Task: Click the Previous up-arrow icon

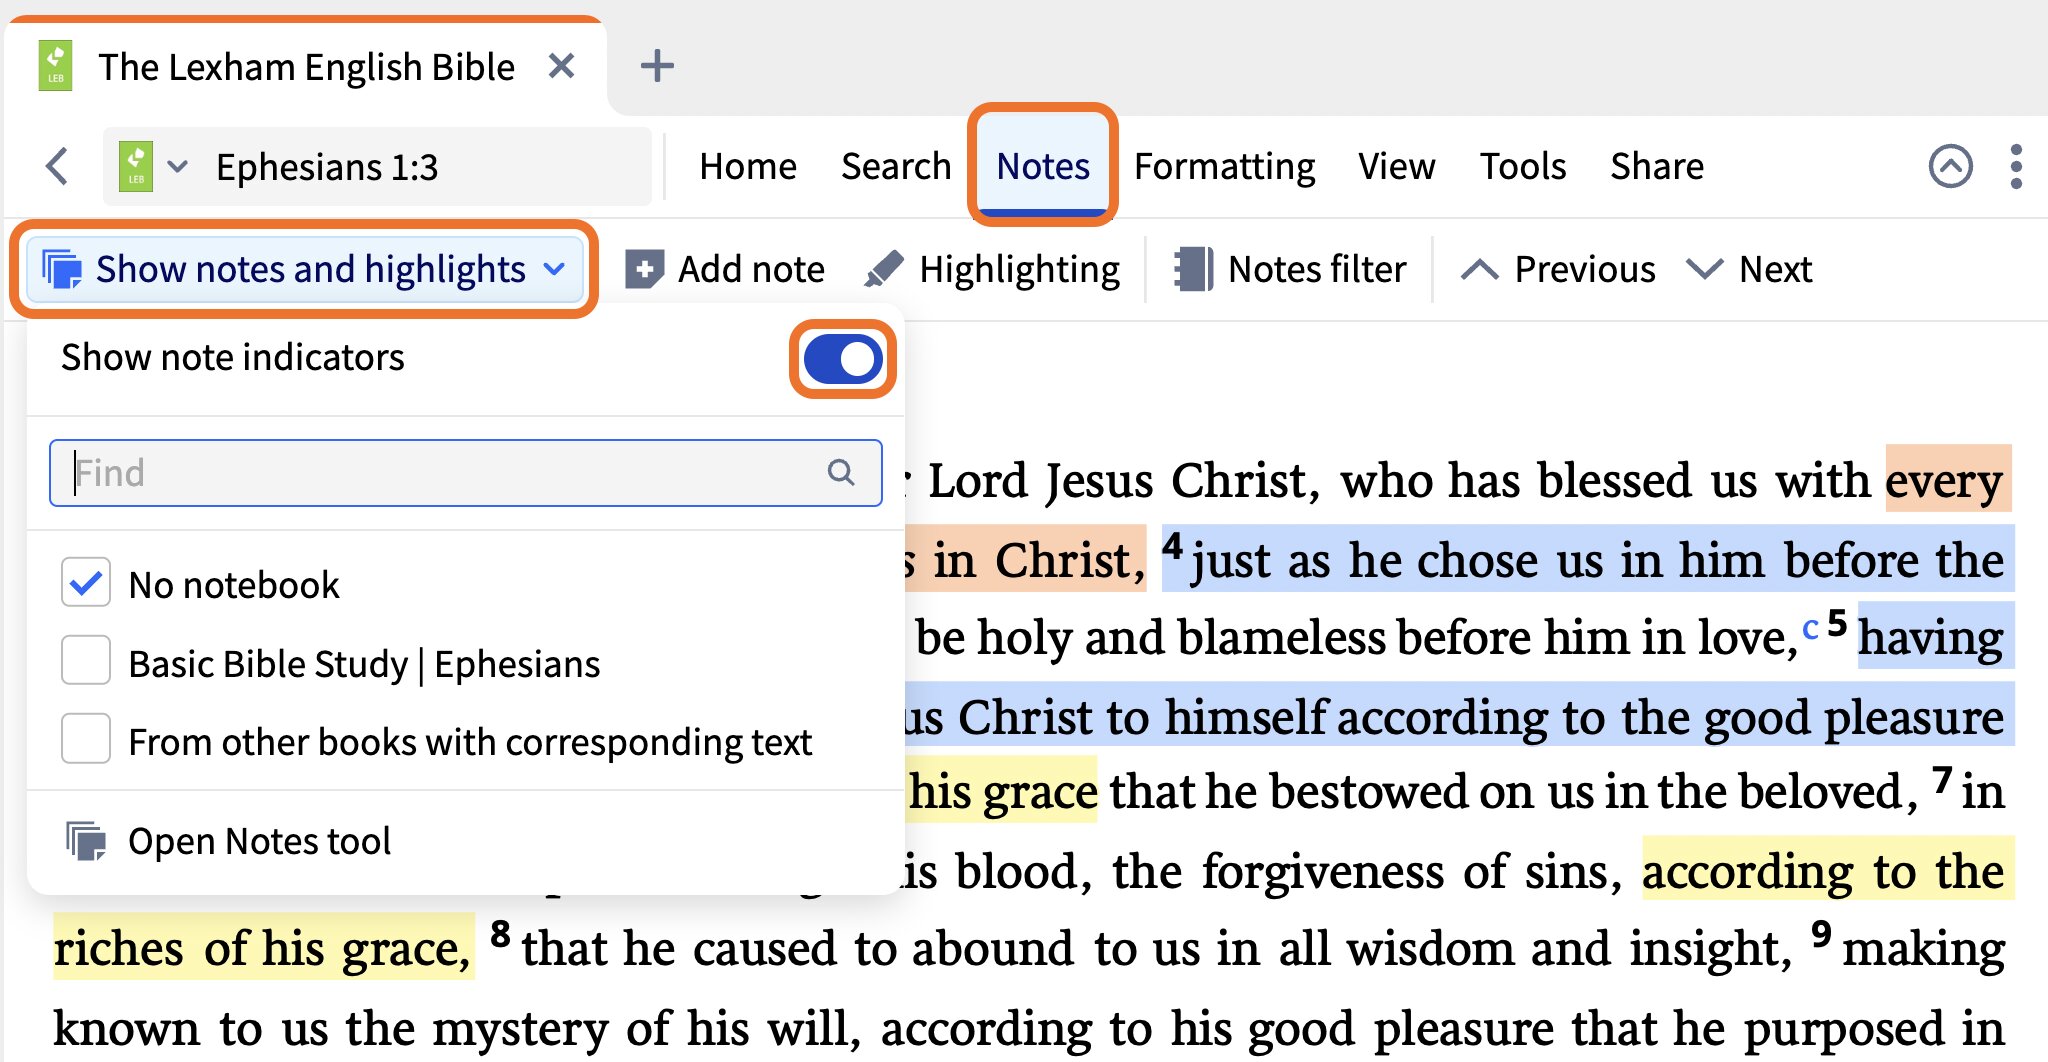Action: (1480, 269)
